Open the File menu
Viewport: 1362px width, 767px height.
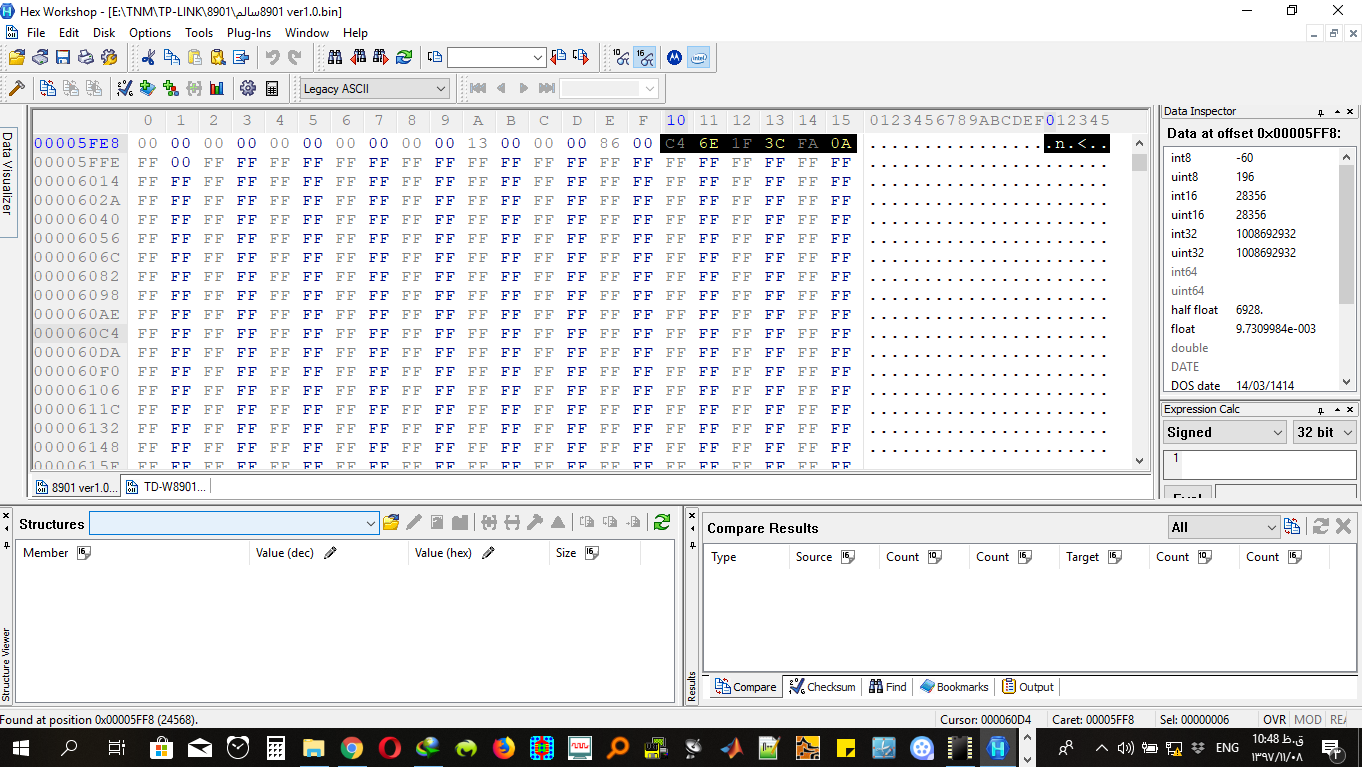(36, 32)
